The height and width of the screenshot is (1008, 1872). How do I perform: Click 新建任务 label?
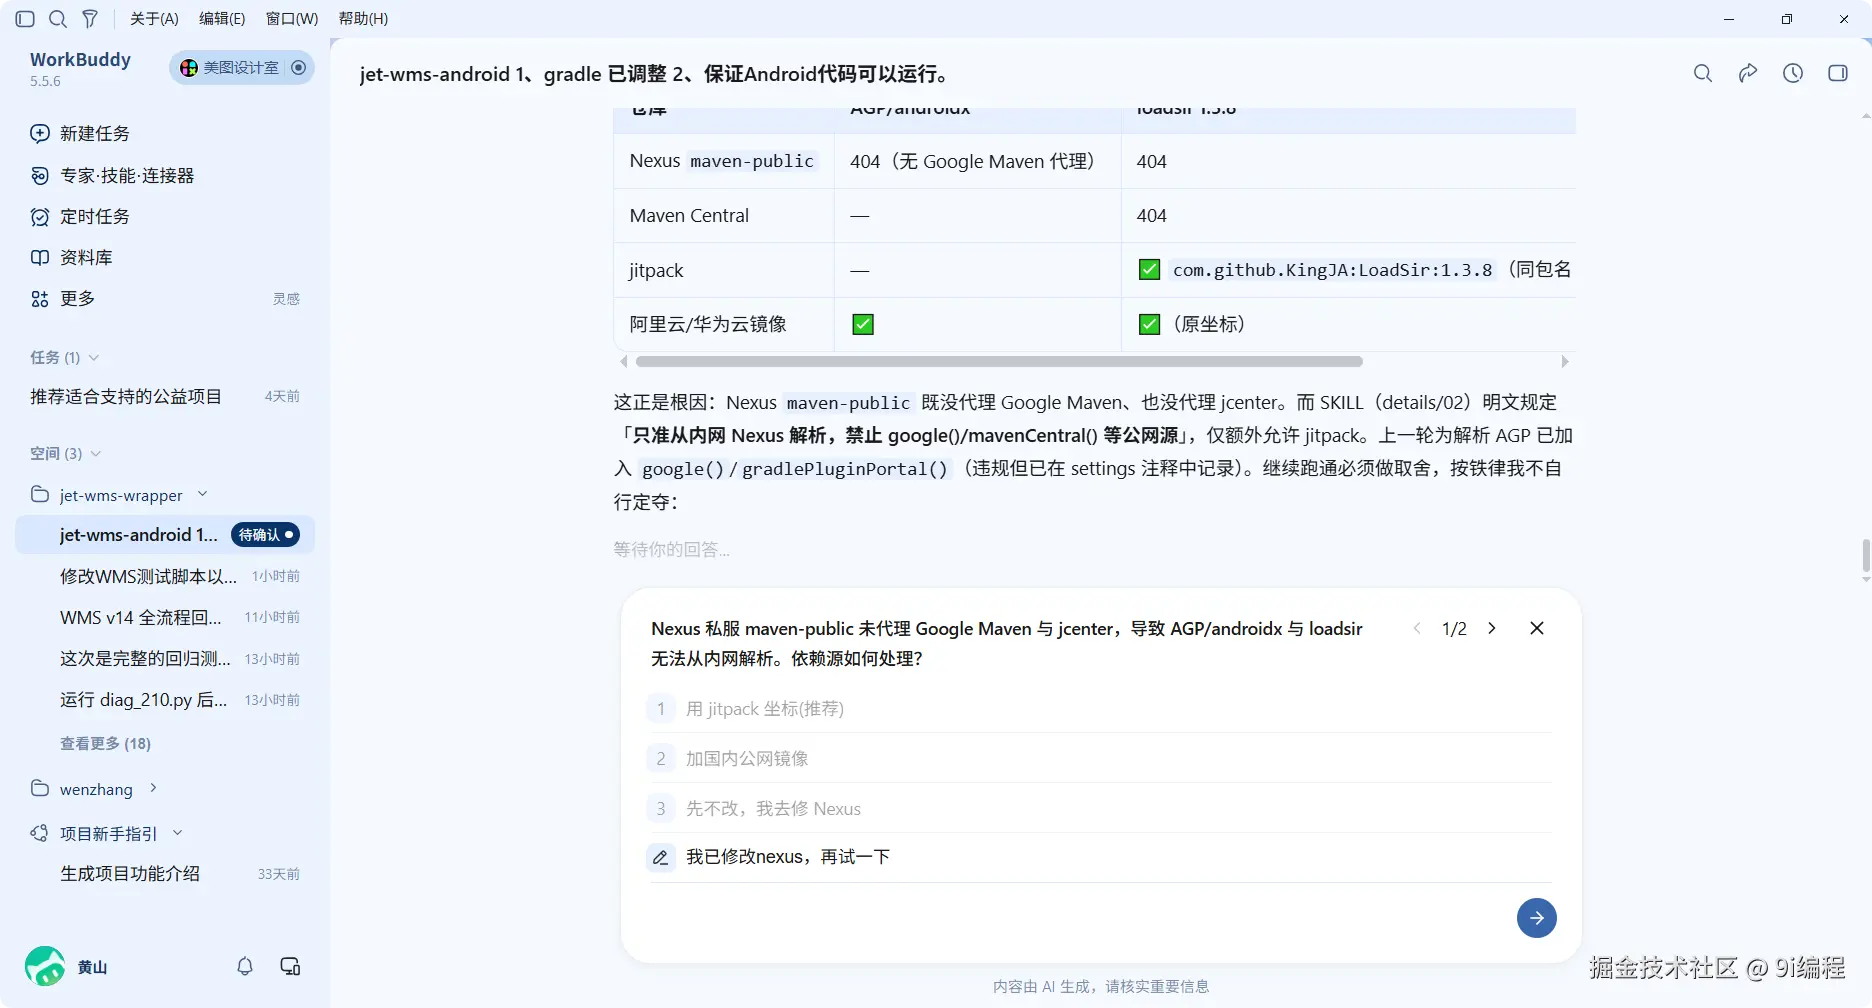point(95,134)
